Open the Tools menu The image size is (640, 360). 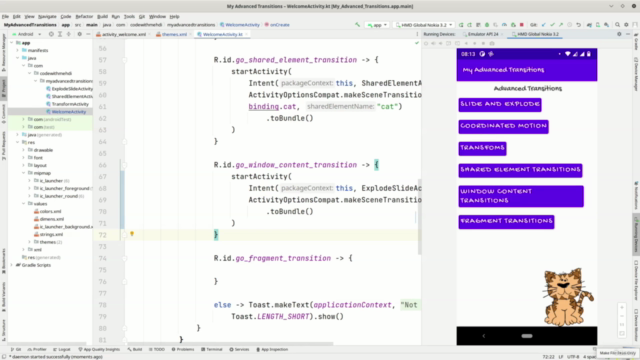129,17
